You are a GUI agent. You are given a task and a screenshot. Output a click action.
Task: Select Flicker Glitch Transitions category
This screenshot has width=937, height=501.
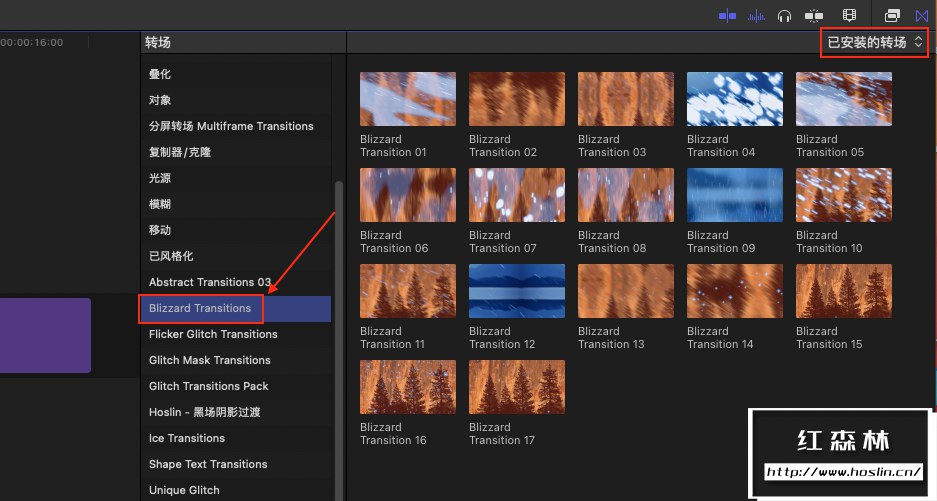pos(235,334)
